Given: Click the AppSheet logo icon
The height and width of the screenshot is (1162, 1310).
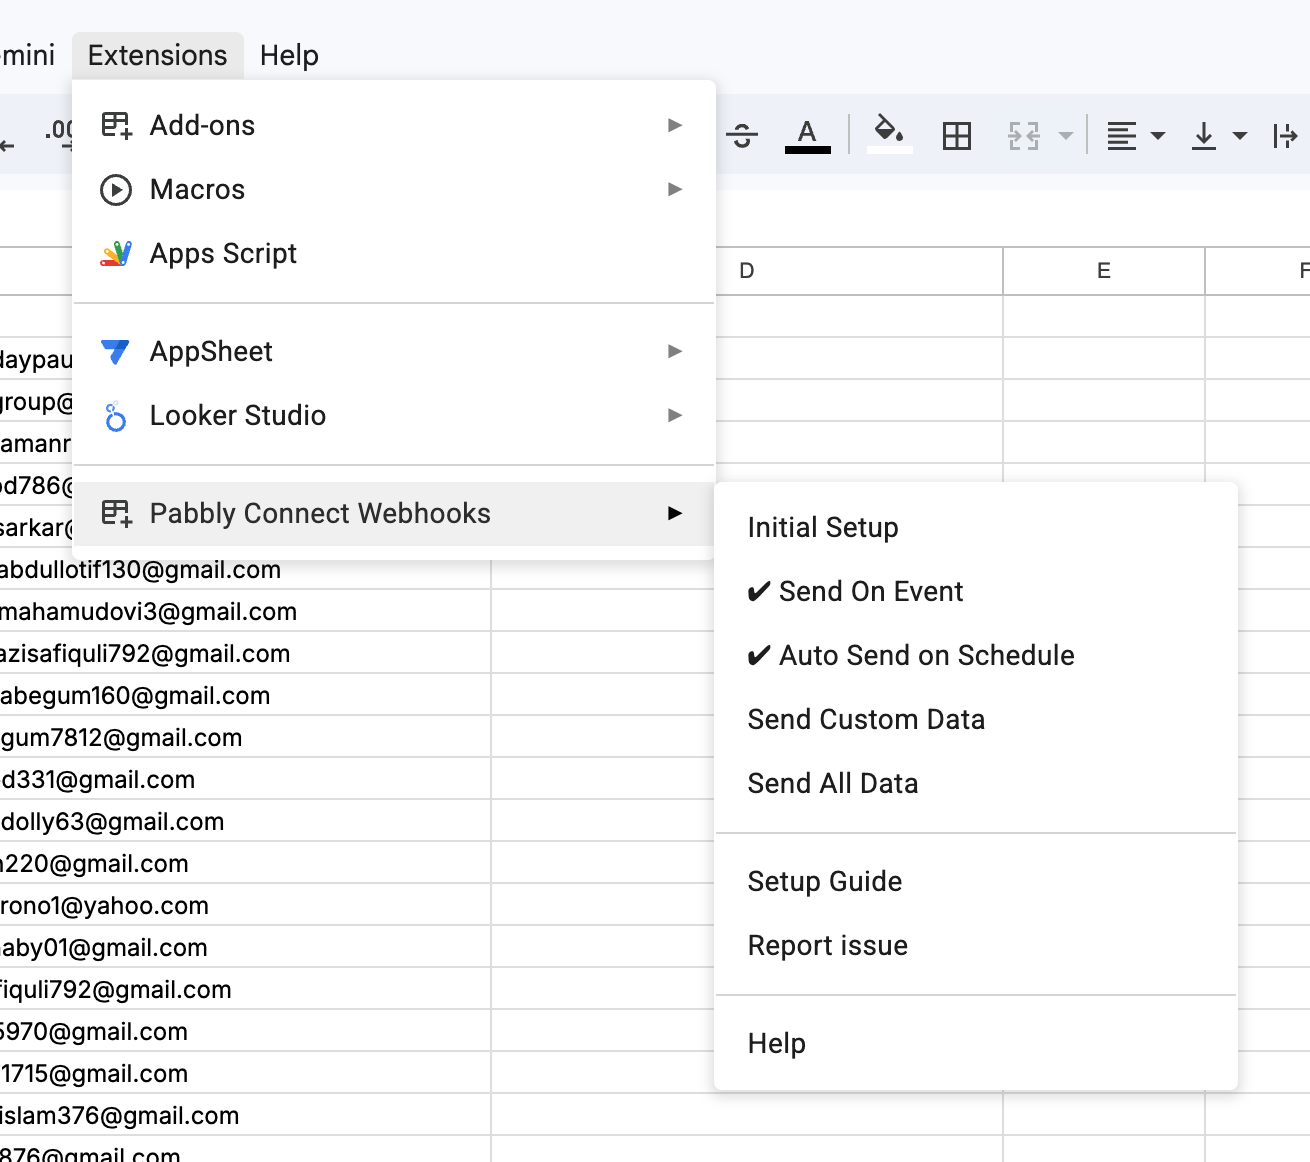Looking at the screenshot, I should pyautogui.click(x=116, y=351).
